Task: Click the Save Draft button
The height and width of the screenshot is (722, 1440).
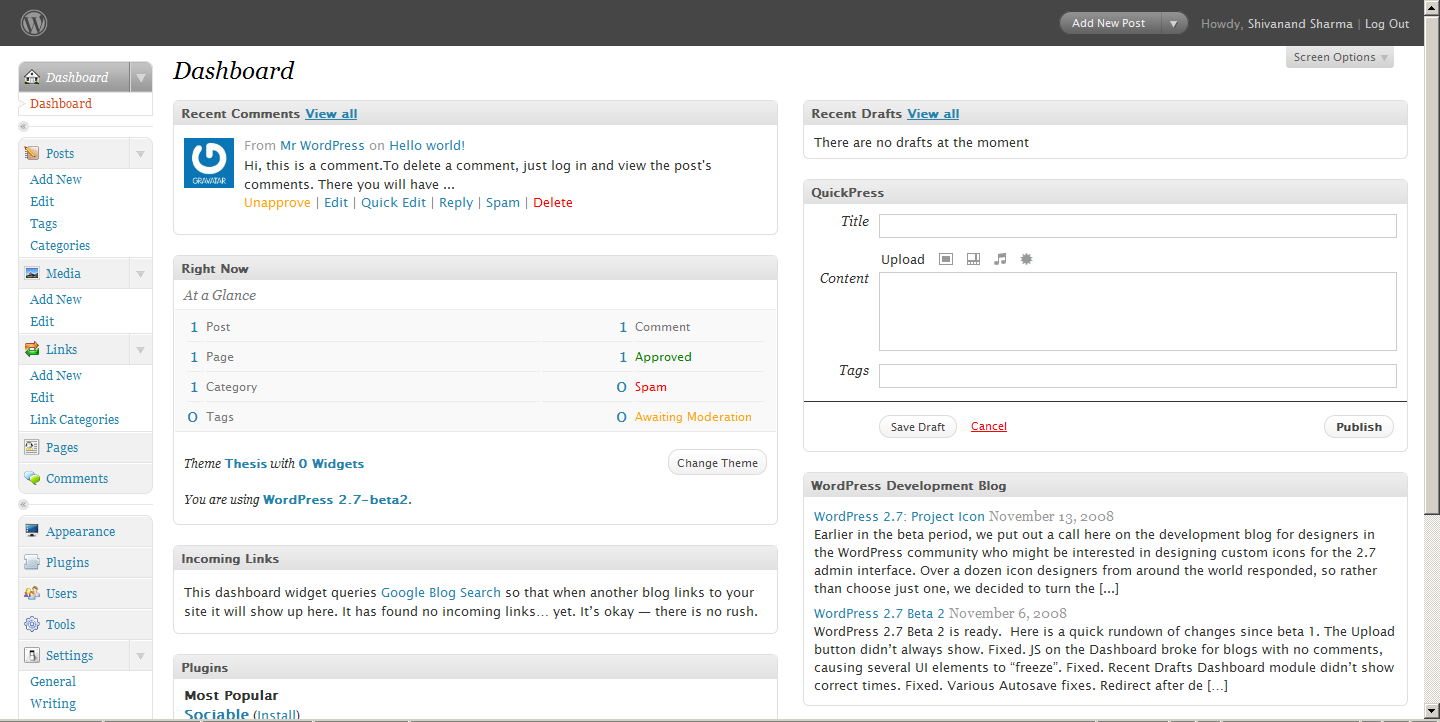Action: pyautogui.click(x=918, y=427)
